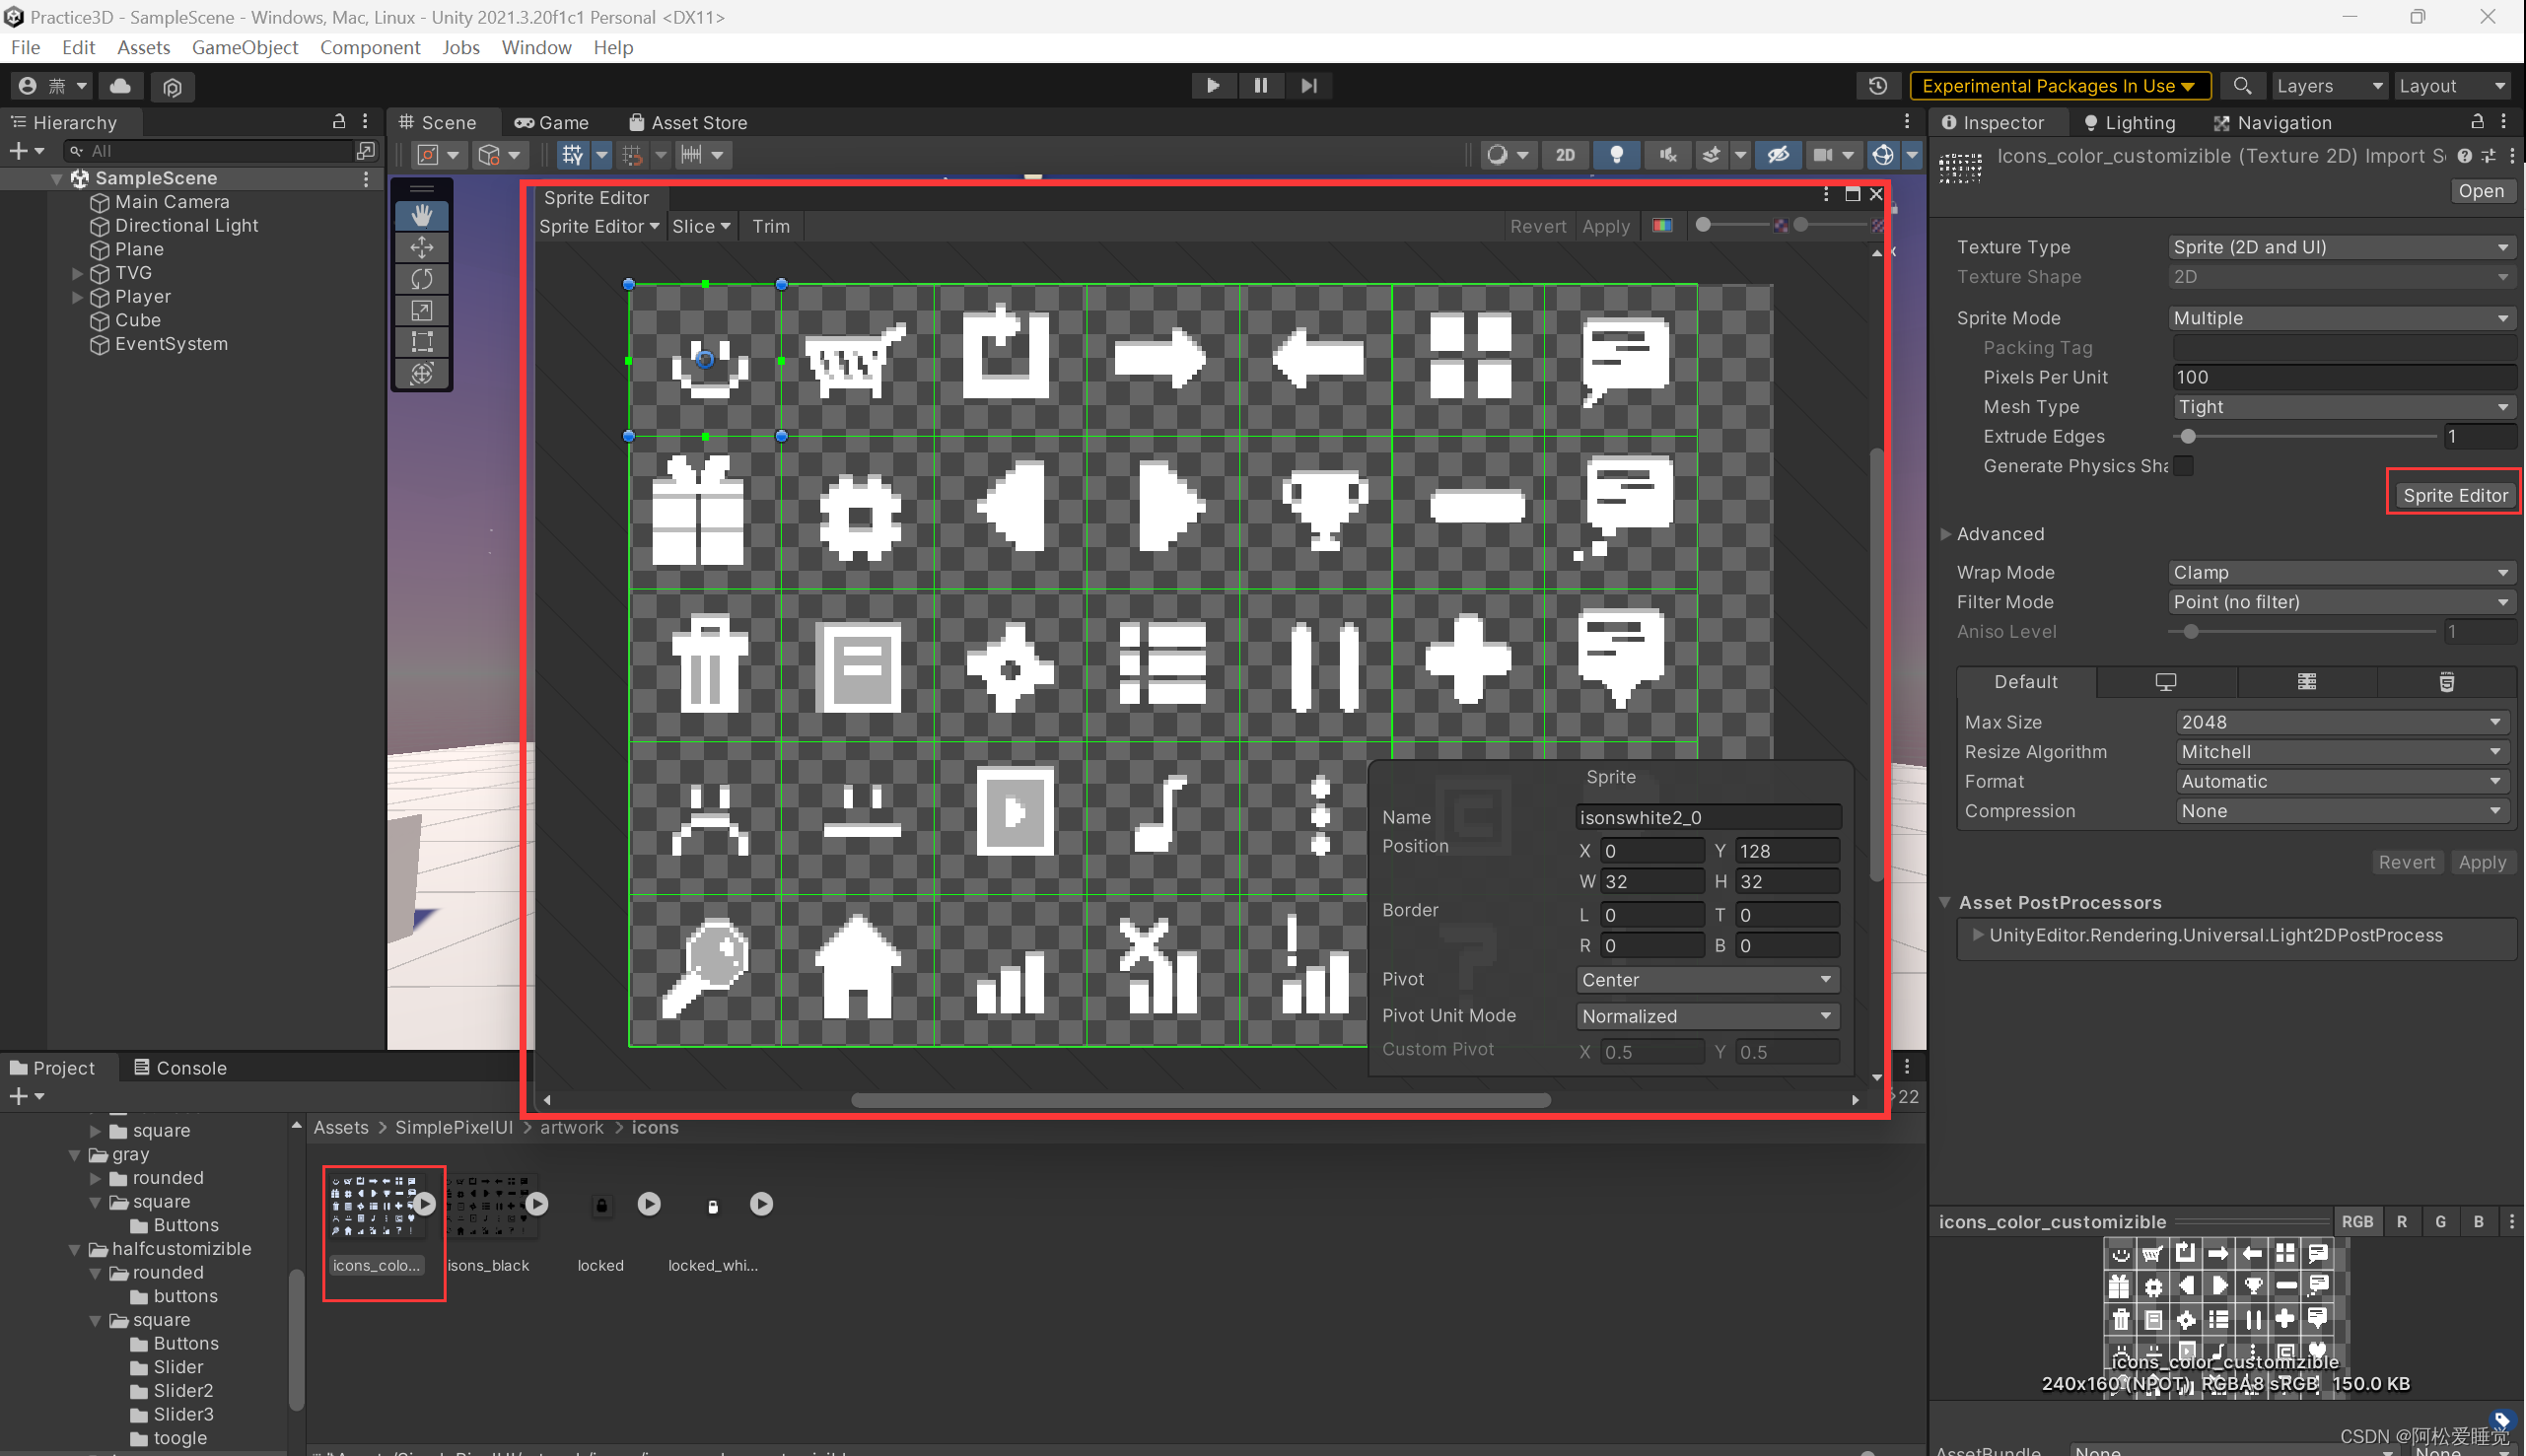Click the Sprite Editor button in Inspector
This screenshot has height=1456, width=2526.
pyautogui.click(x=2453, y=495)
